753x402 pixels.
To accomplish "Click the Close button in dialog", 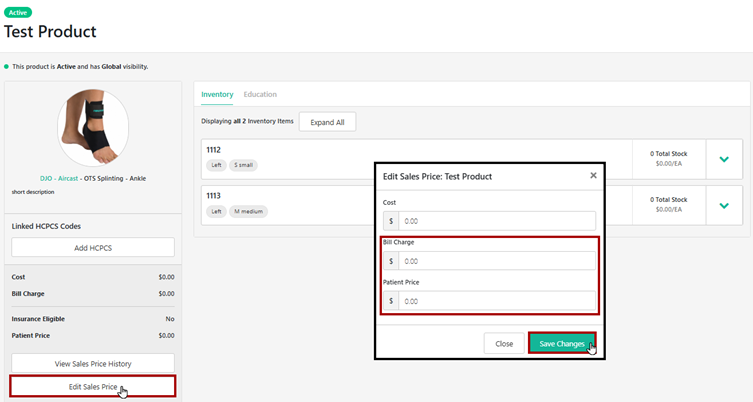I will pyautogui.click(x=504, y=343).
